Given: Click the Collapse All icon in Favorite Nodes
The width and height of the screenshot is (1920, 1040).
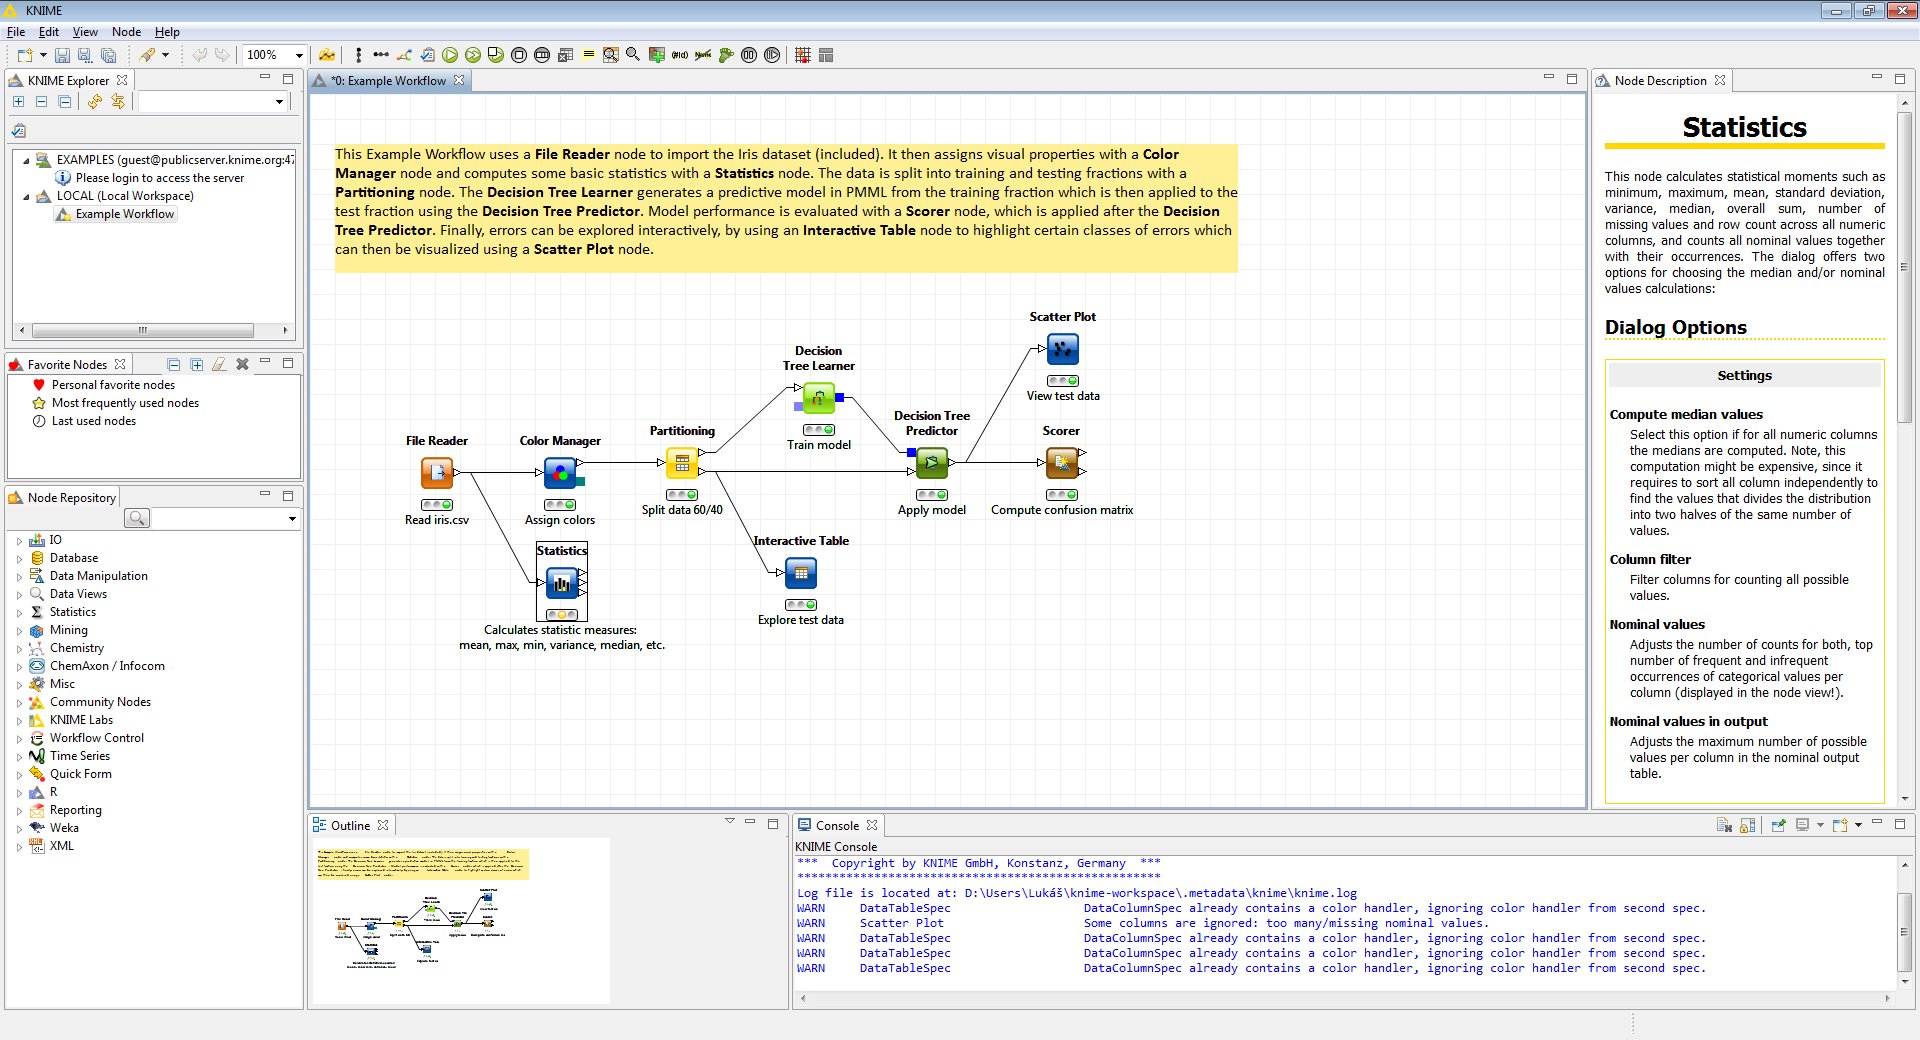Looking at the screenshot, I should (174, 364).
